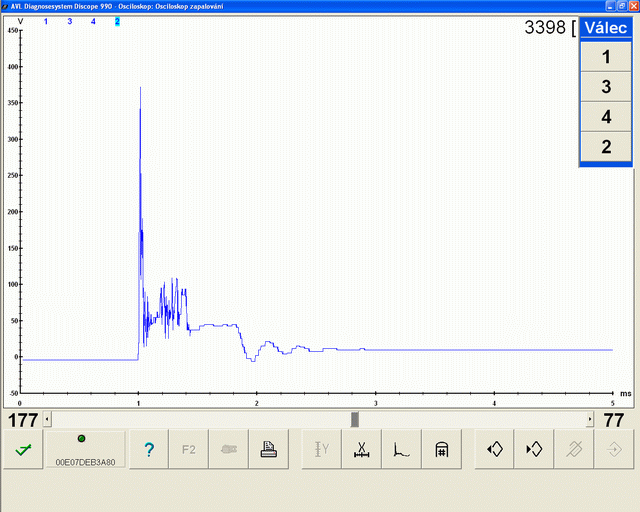Click the horizontal scrollbar thumb
The width and height of the screenshot is (640, 512).
coord(355,419)
